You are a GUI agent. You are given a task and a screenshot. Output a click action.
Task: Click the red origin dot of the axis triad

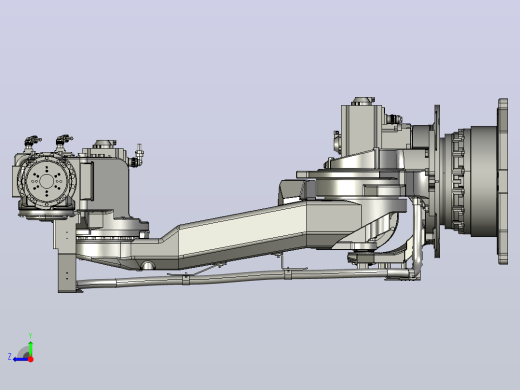click(31, 359)
